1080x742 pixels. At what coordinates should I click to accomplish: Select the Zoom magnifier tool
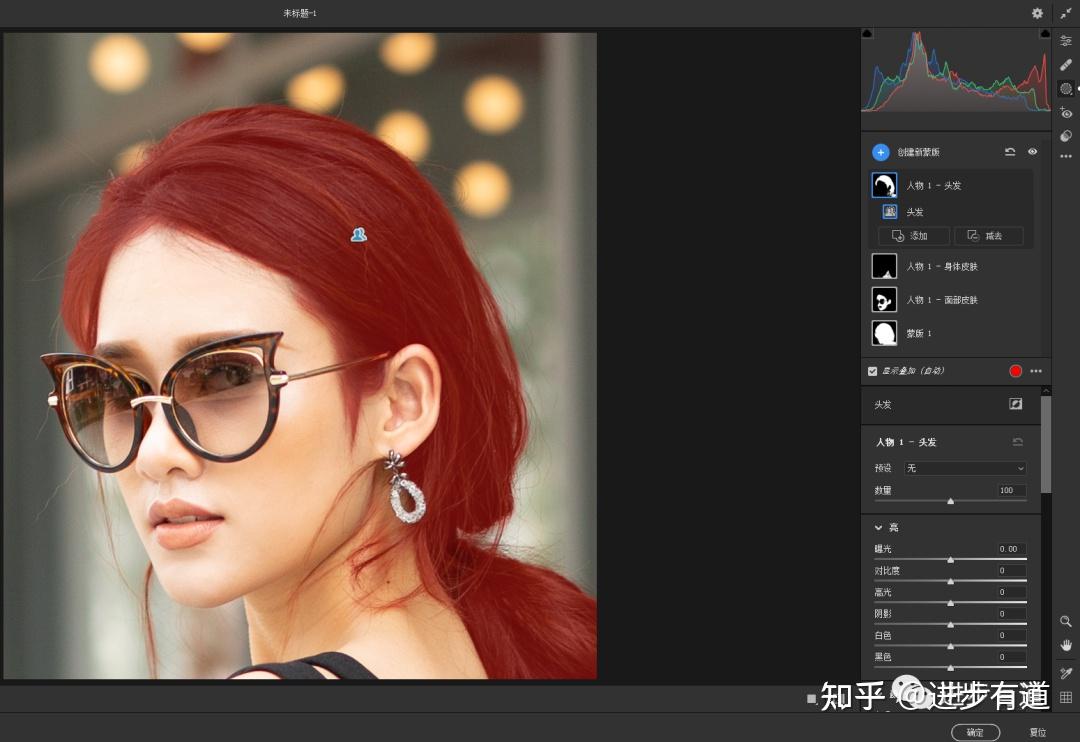pos(1066,621)
